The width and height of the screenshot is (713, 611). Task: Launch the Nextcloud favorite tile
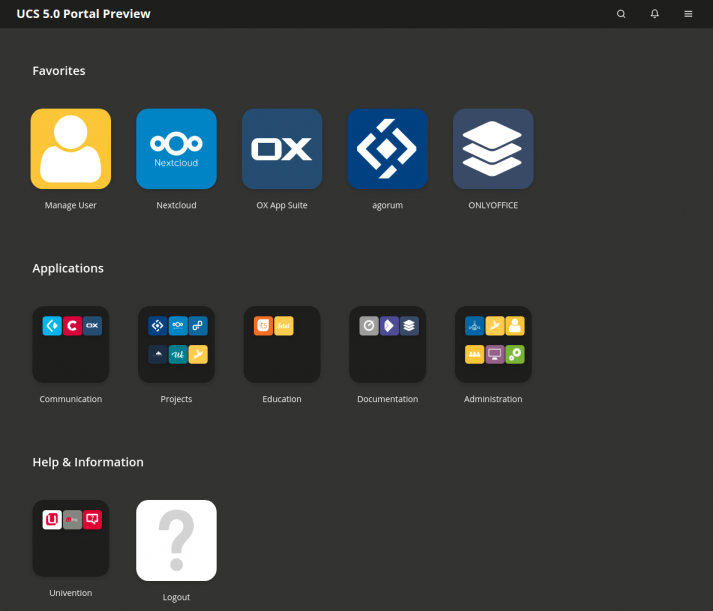tap(176, 149)
